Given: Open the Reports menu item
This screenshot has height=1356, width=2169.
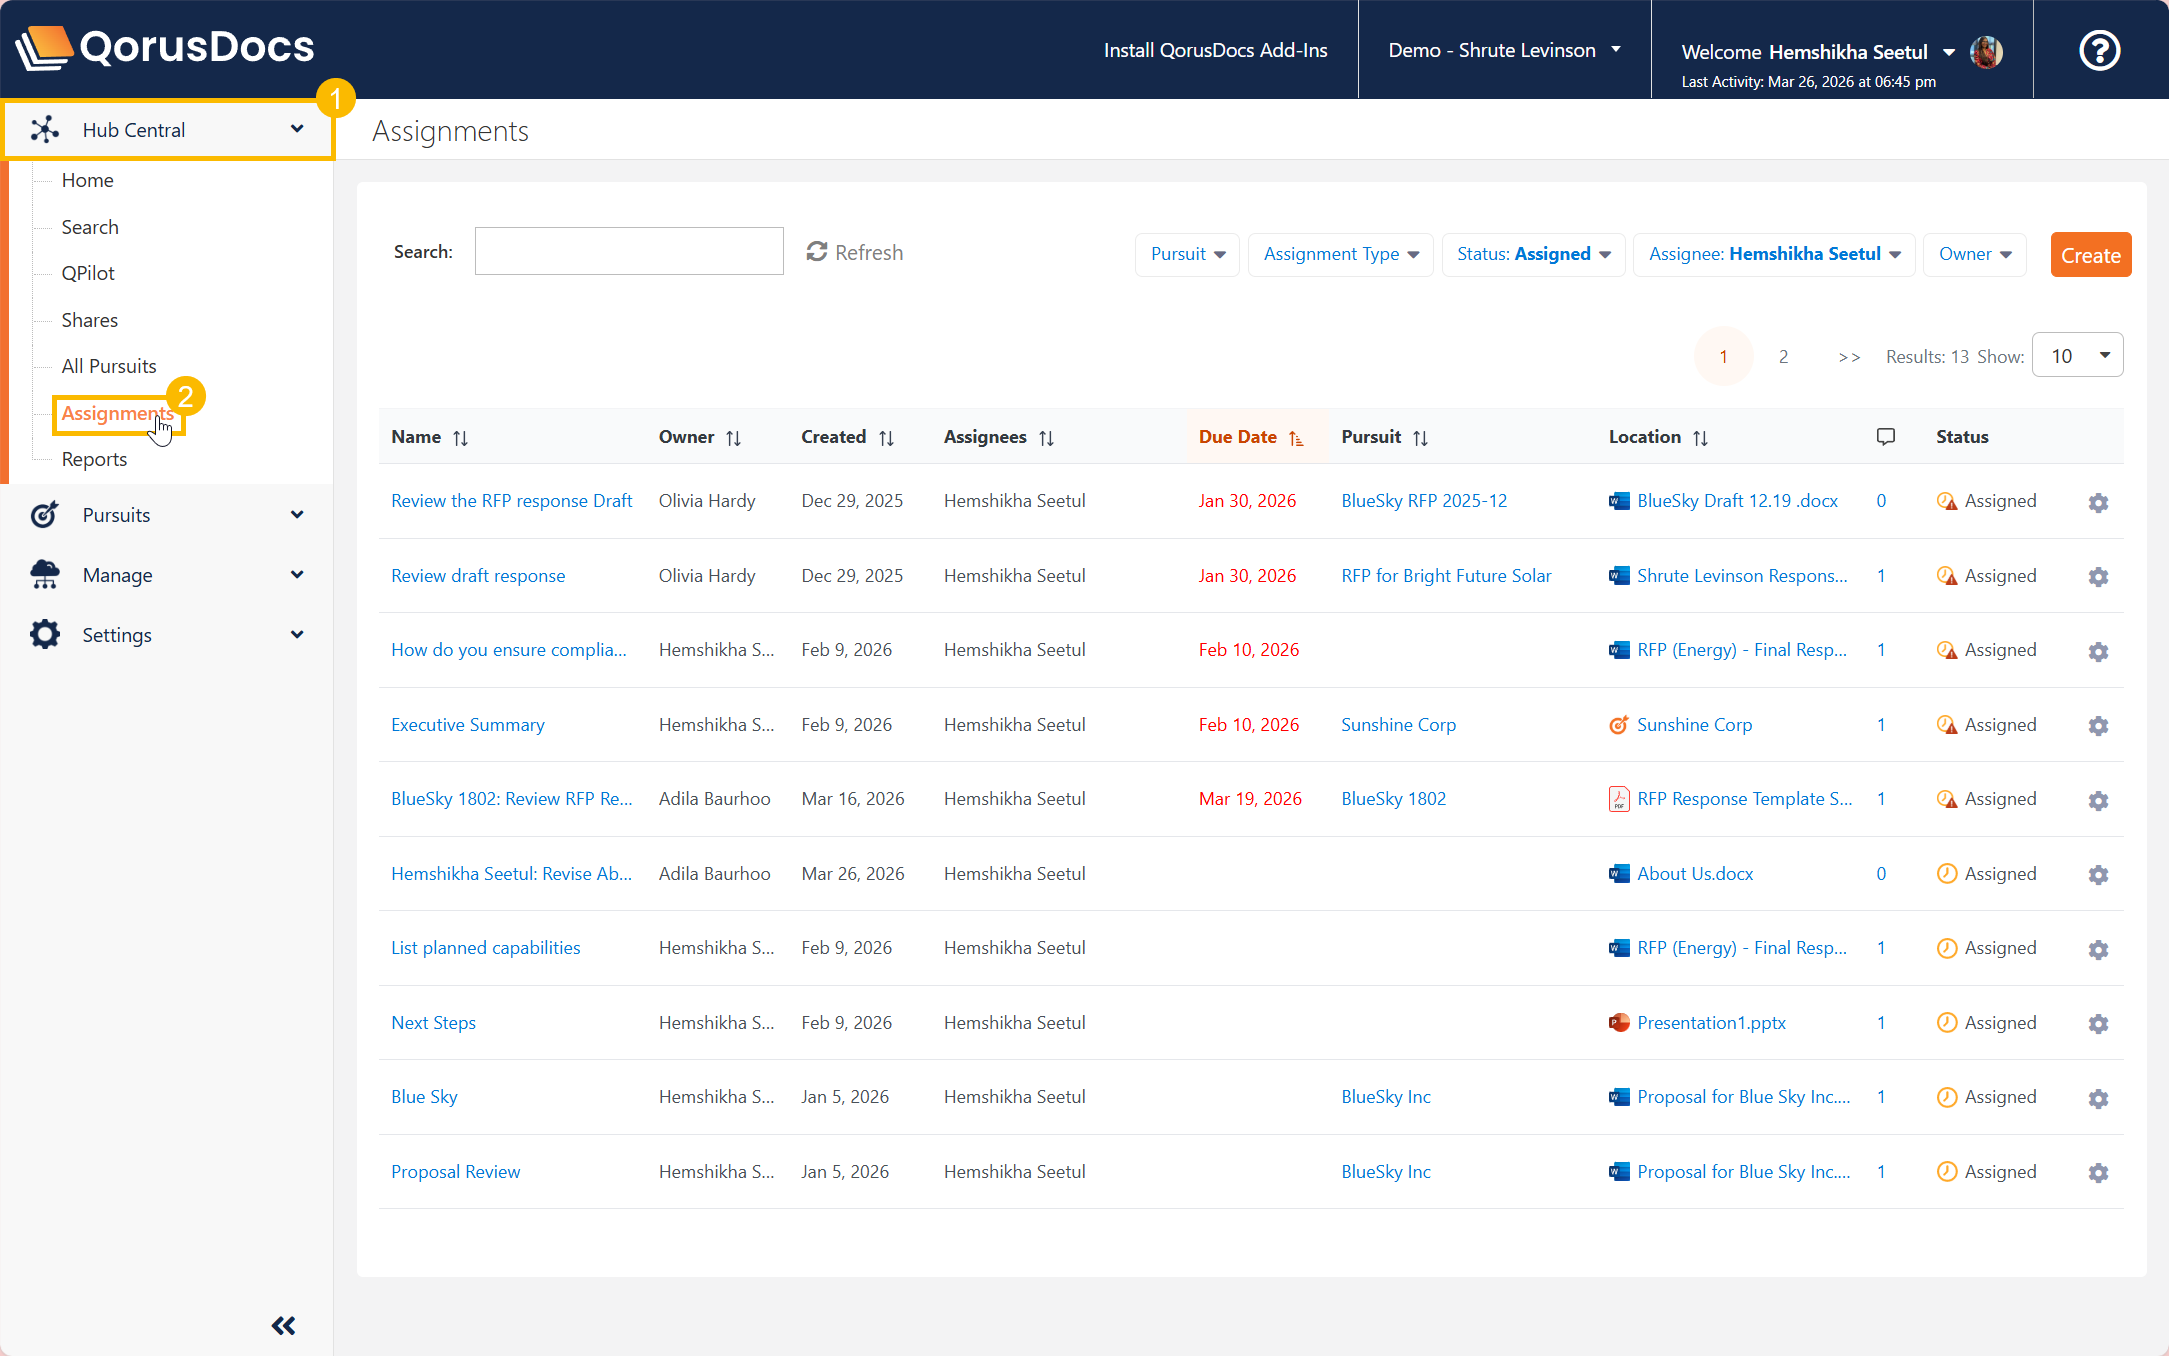Looking at the screenshot, I should click(x=94, y=459).
